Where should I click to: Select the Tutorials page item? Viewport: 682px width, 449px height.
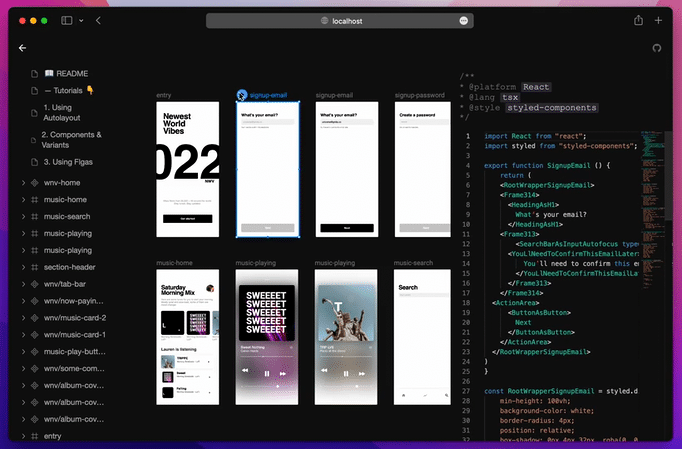[x=69, y=90]
